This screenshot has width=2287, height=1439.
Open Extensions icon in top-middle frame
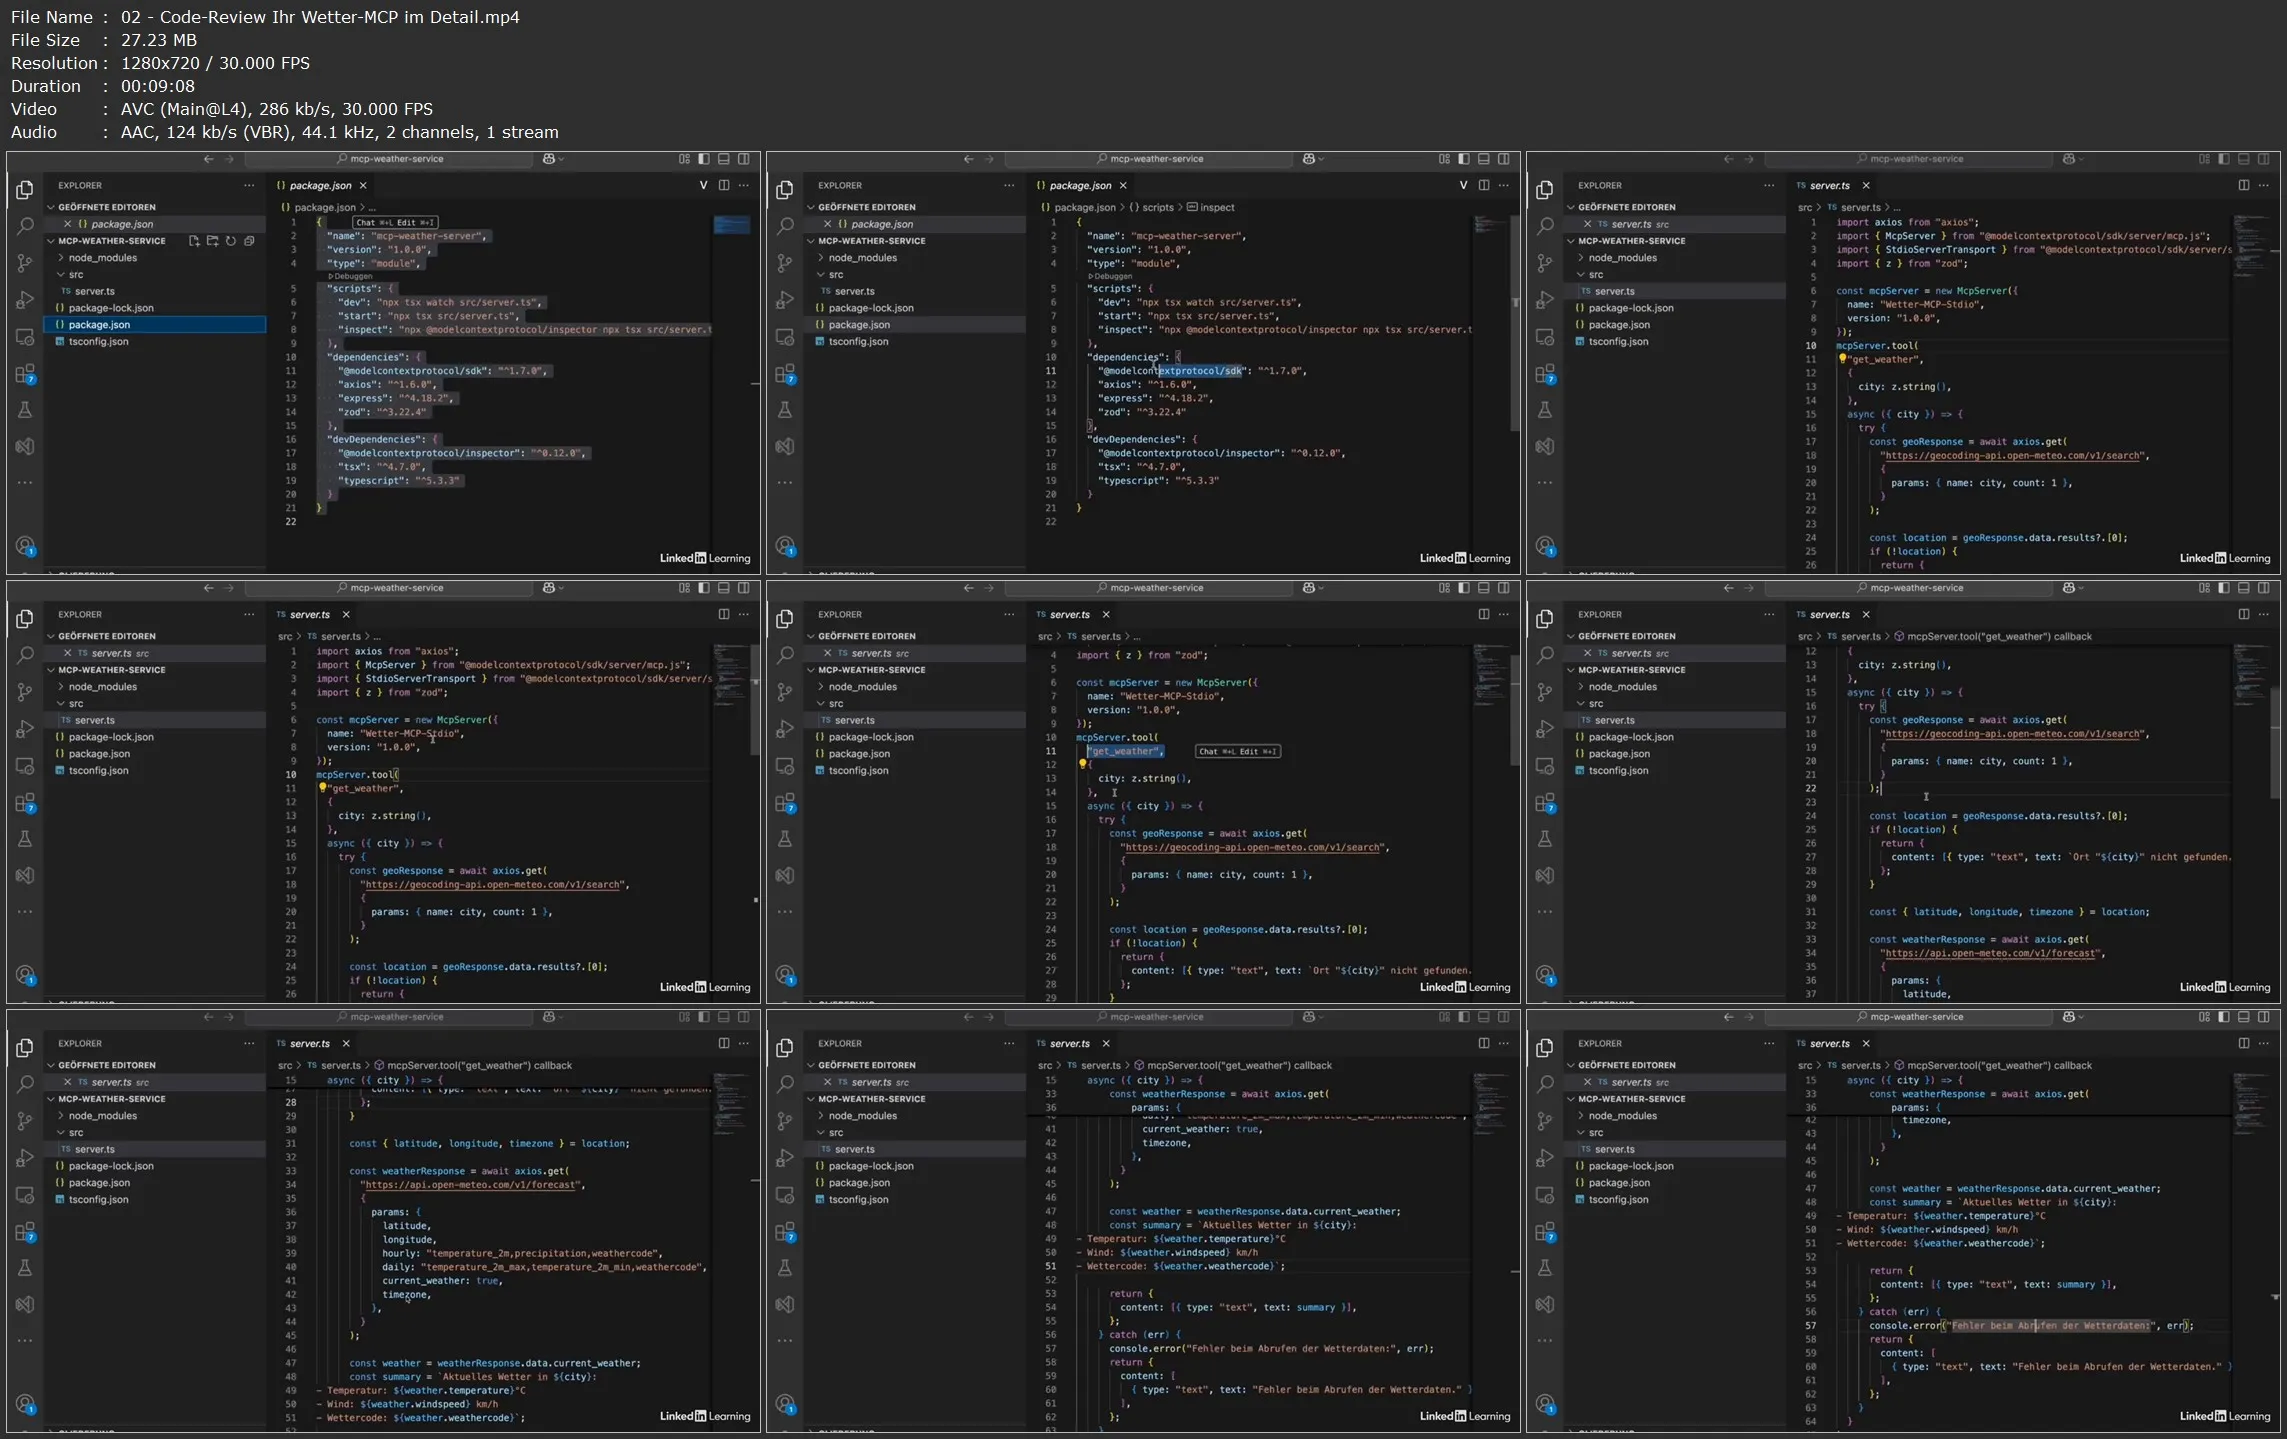pyautogui.click(x=786, y=375)
